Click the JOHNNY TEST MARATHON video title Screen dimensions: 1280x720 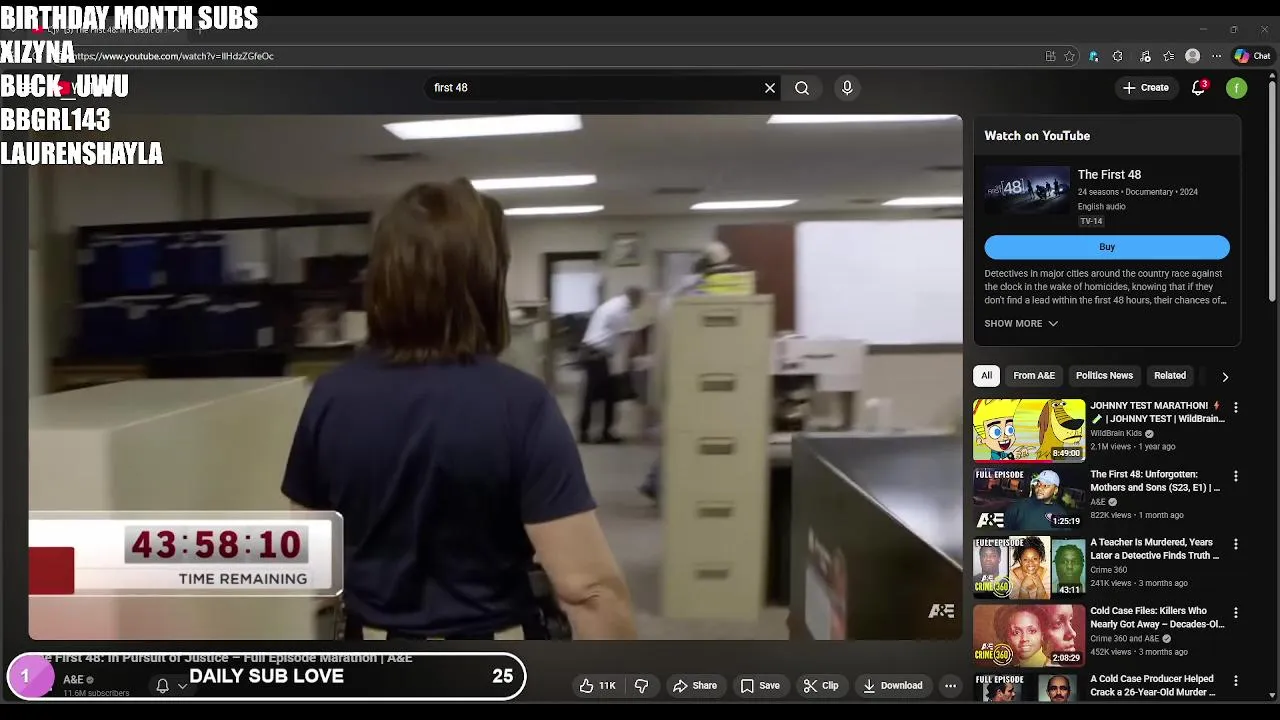pyautogui.click(x=1157, y=413)
